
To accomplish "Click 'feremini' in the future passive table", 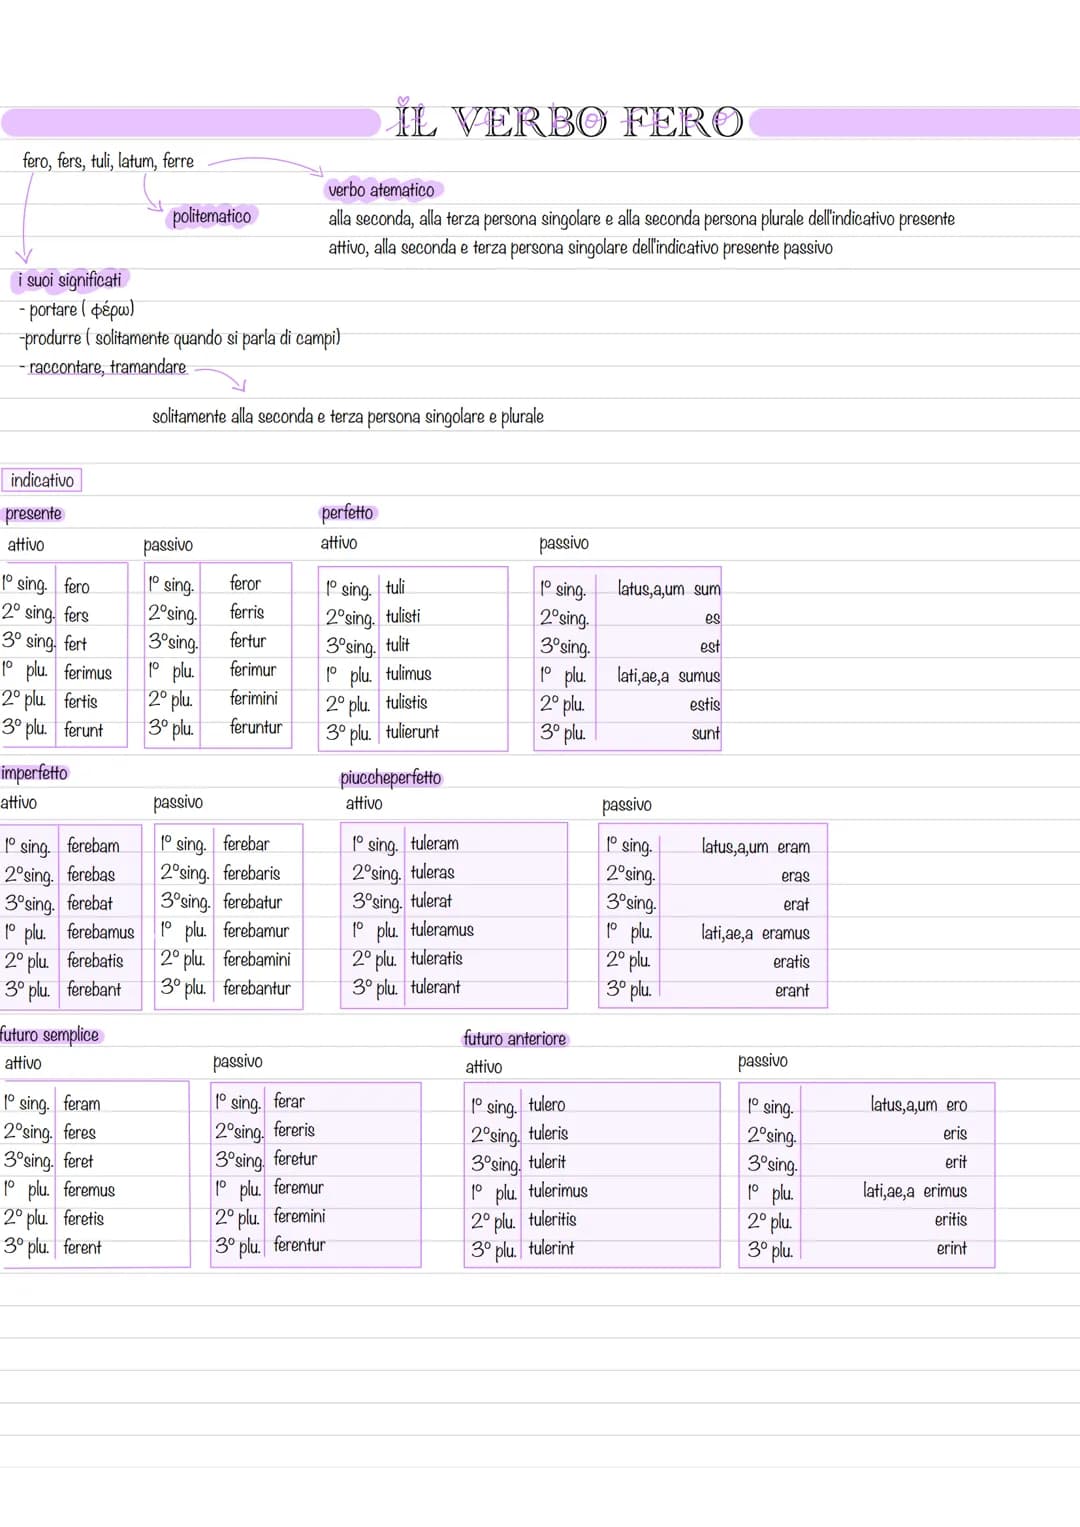I will click(x=300, y=1216).
